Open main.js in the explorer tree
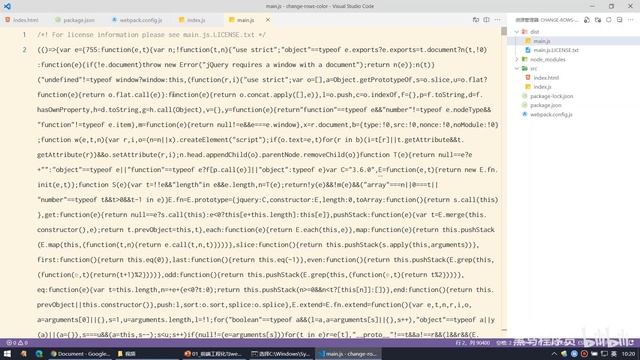This screenshot has width=640, height=360. click(x=573, y=41)
